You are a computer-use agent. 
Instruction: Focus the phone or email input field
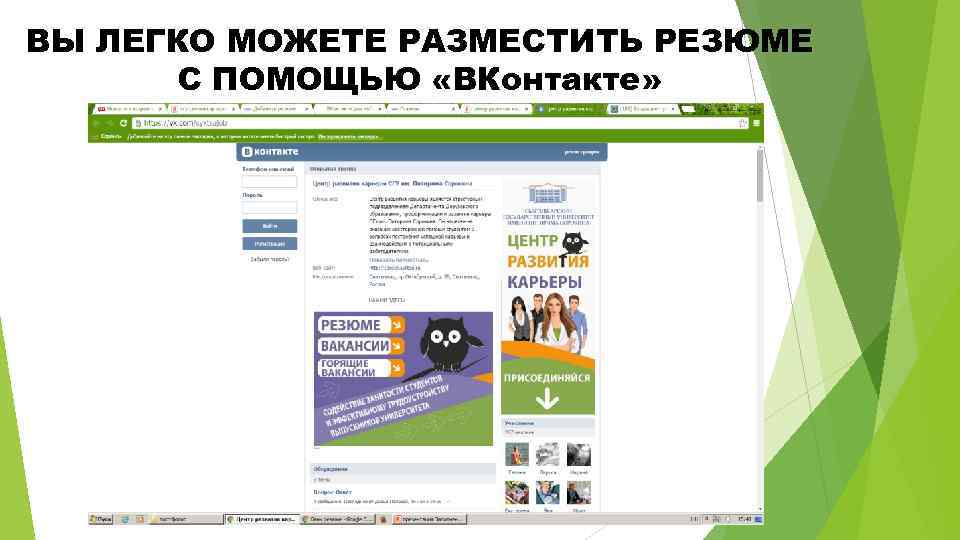(x=269, y=181)
